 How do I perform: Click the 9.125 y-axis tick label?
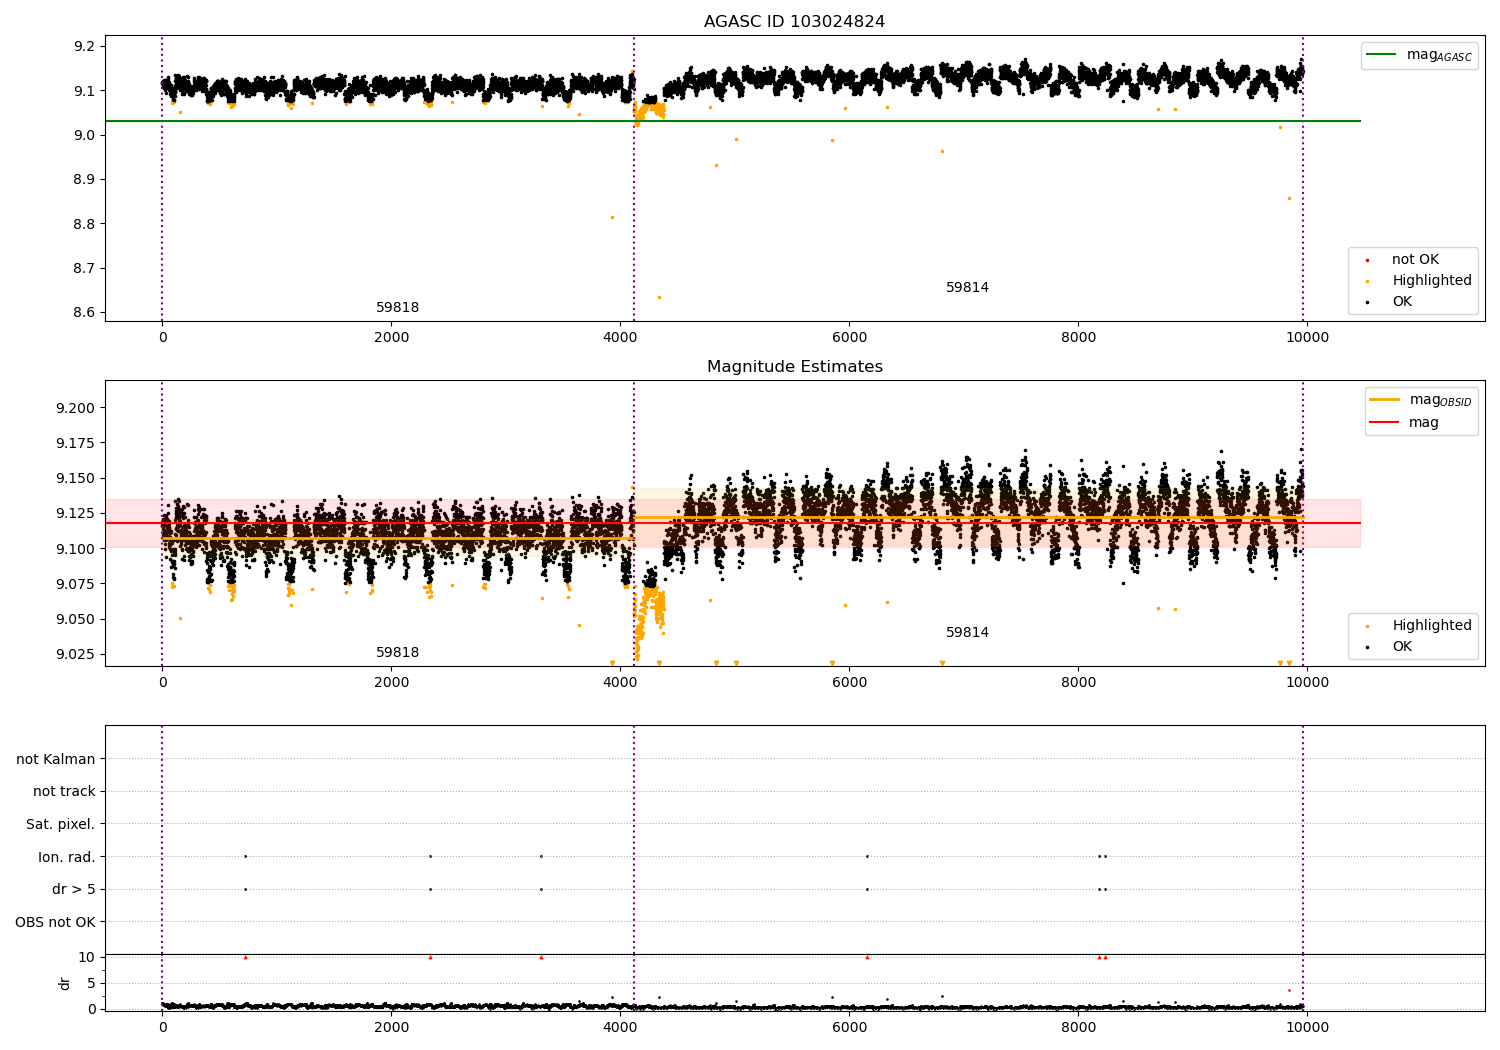(x=76, y=514)
